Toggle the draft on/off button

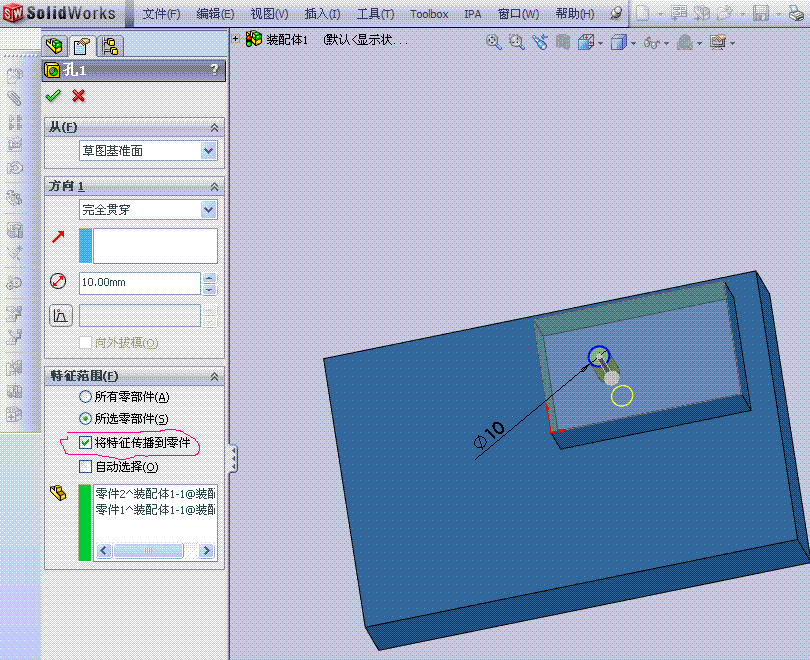[x=61, y=316]
